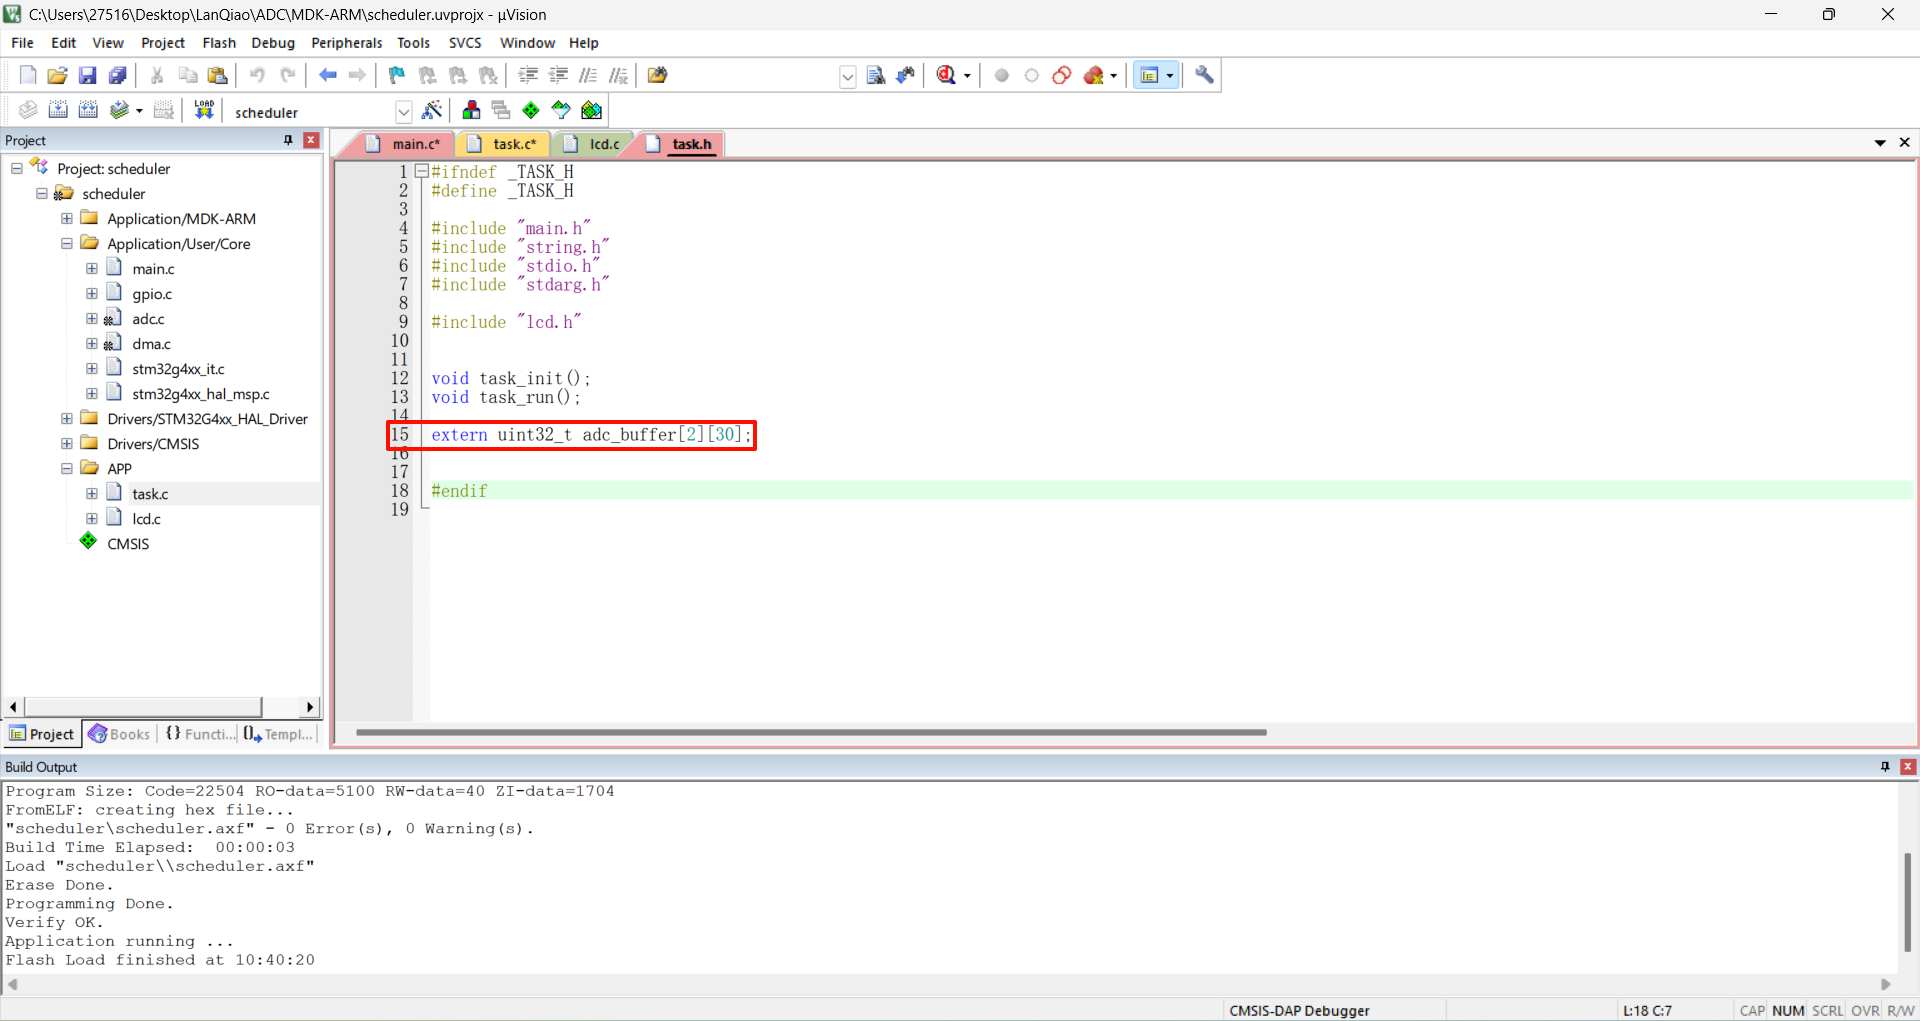Image resolution: width=1920 pixels, height=1021 pixels.
Task: Select stm32g4xx_it.c in the project tree
Action: 178,369
